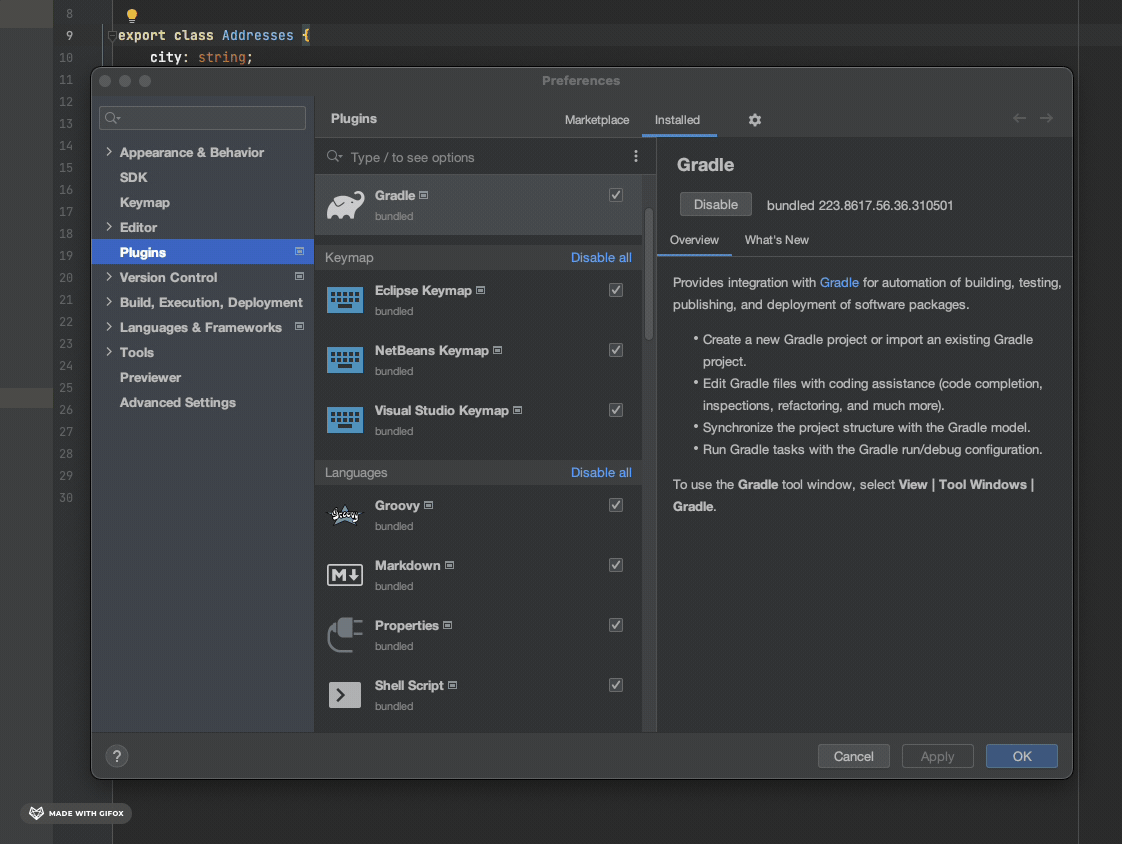Click the Gradle elephant plugin icon
The image size is (1122, 844).
click(x=345, y=205)
